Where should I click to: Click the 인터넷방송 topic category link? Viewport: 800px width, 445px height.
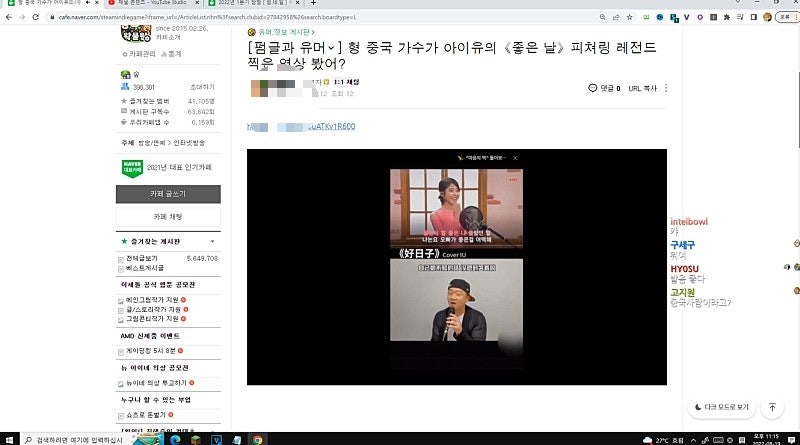pos(189,143)
